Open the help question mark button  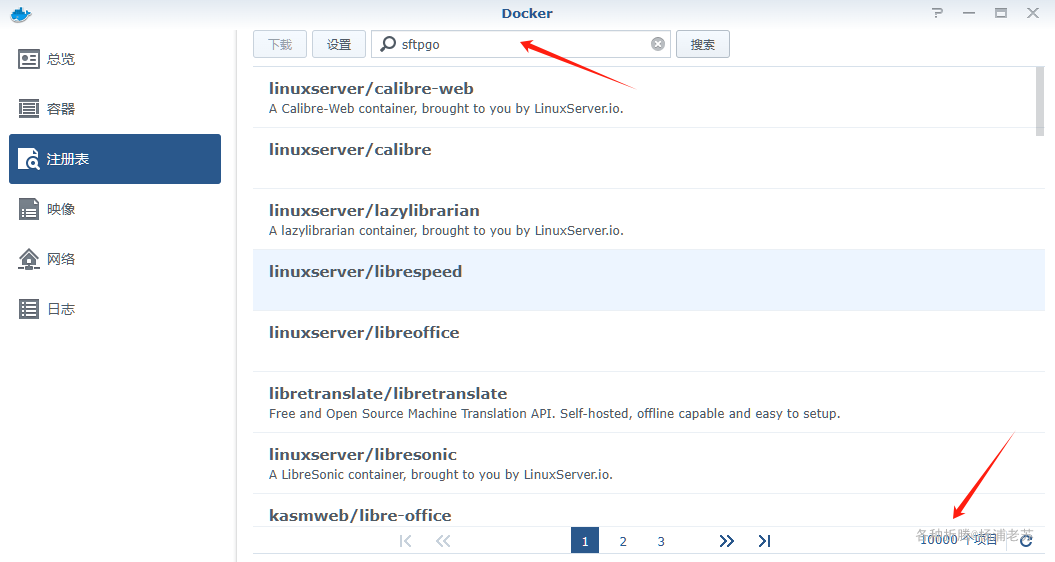point(937,13)
